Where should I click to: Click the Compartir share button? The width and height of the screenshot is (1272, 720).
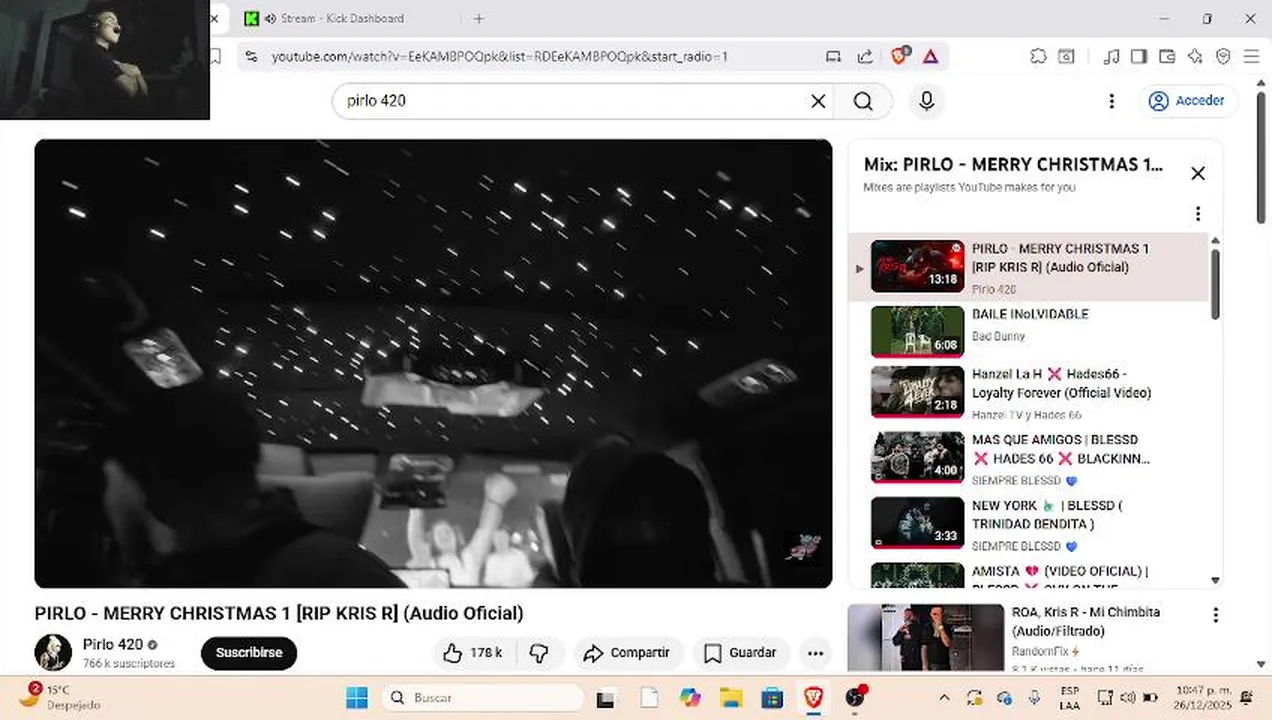point(627,653)
